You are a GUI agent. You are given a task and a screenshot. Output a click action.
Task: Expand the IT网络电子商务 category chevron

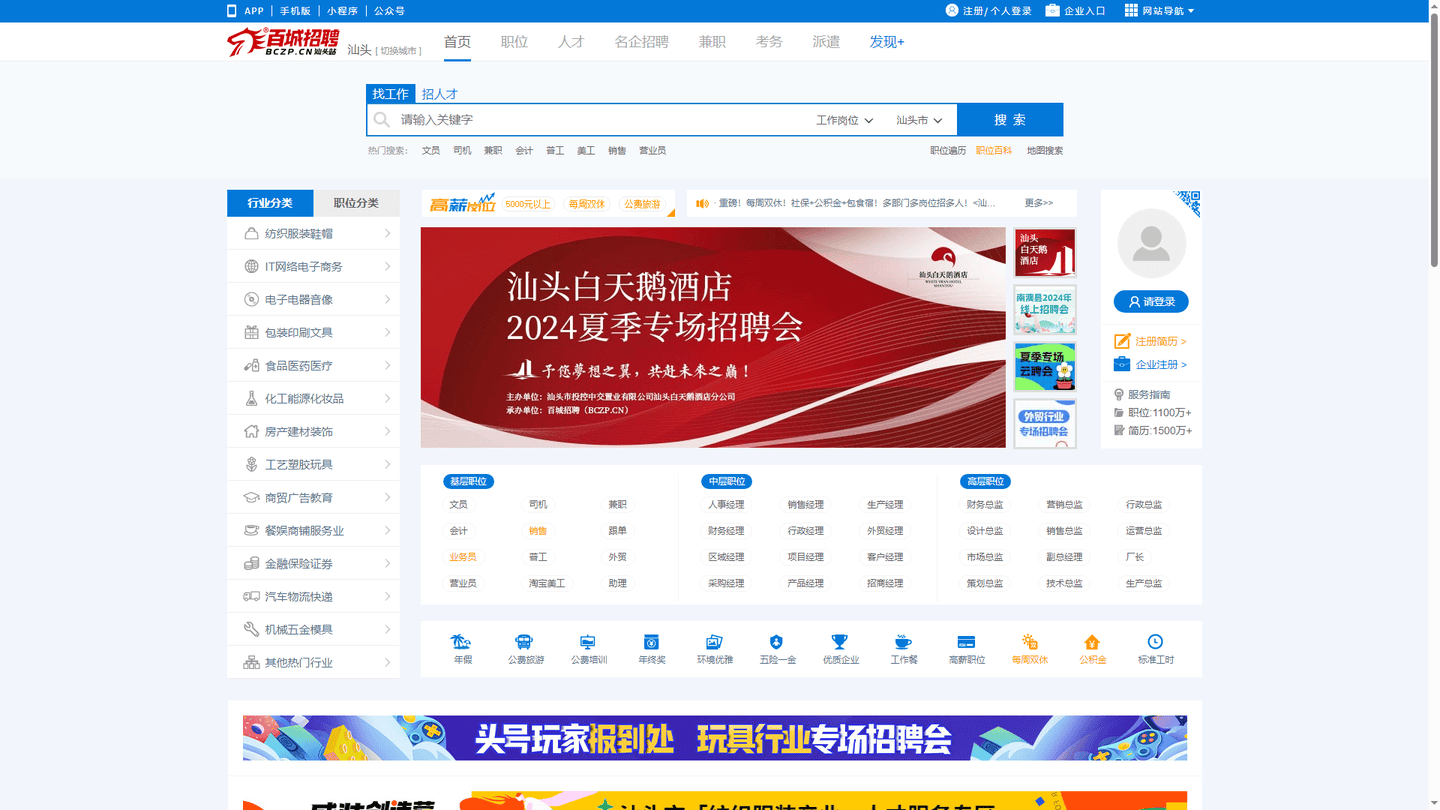pos(387,266)
